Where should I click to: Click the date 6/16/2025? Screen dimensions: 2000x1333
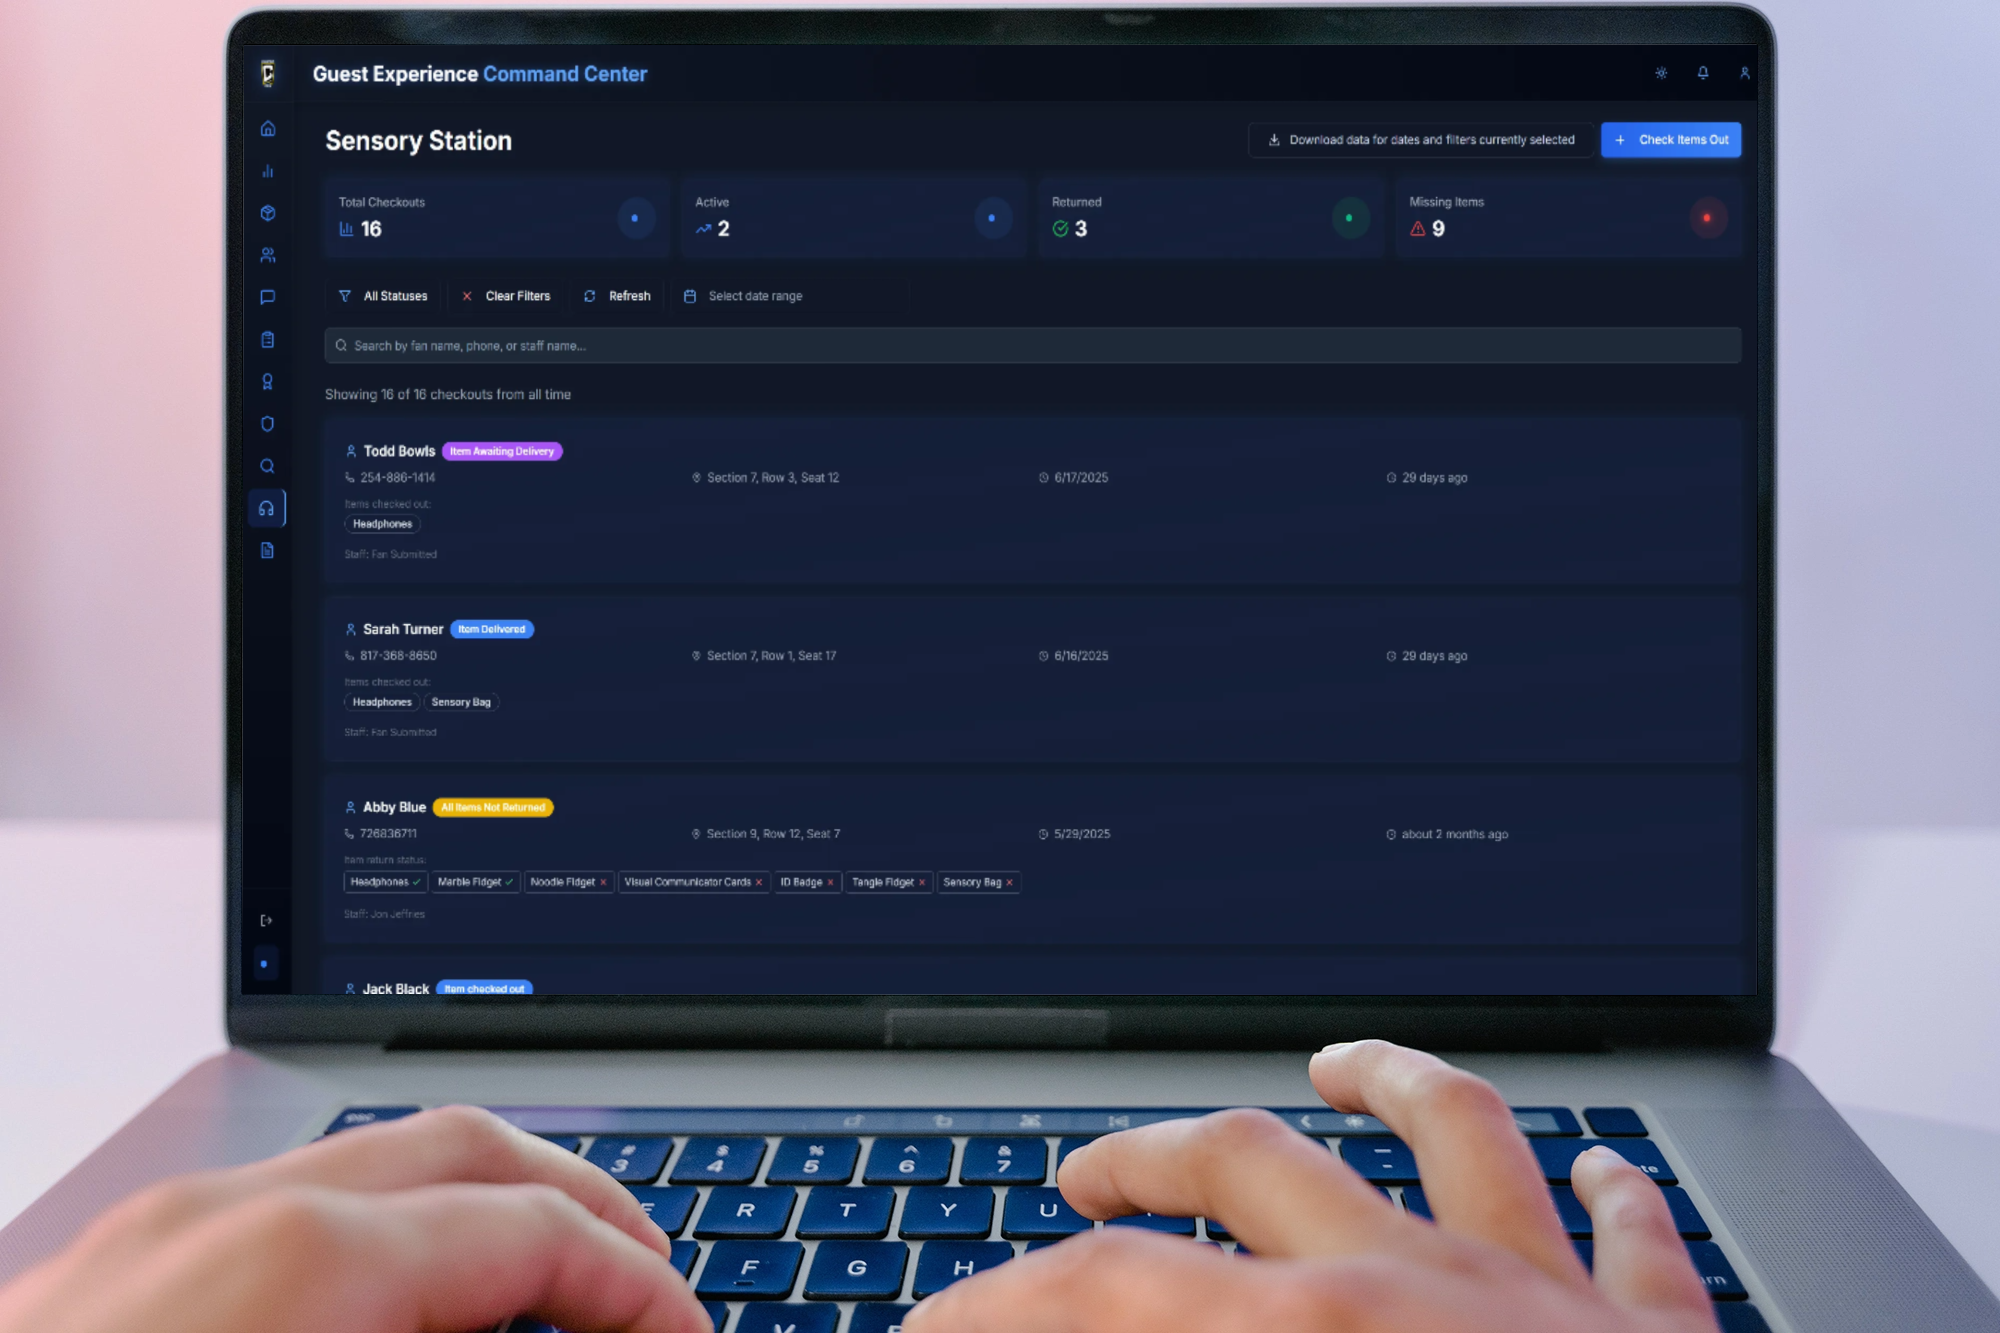(x=1081, y=656)
